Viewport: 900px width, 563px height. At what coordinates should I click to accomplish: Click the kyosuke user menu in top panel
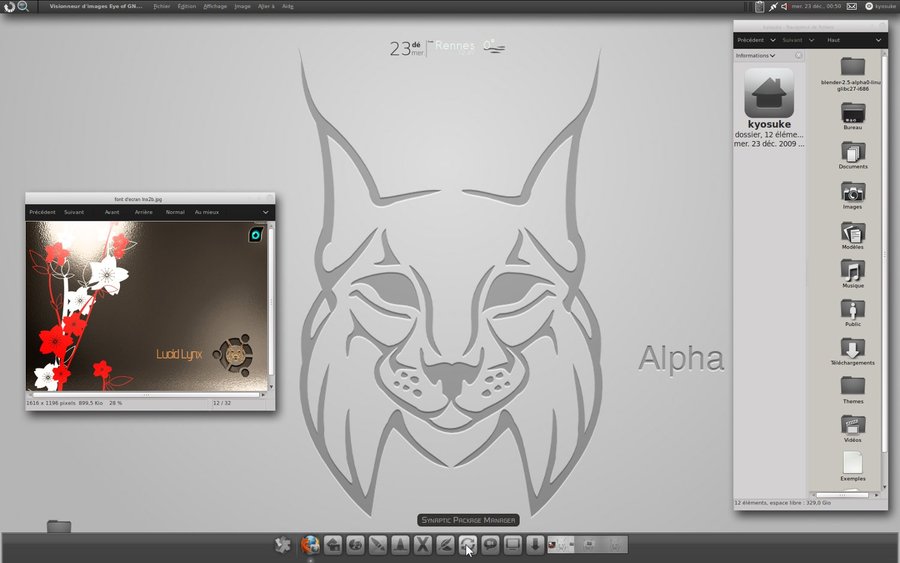tap(880, 6)
